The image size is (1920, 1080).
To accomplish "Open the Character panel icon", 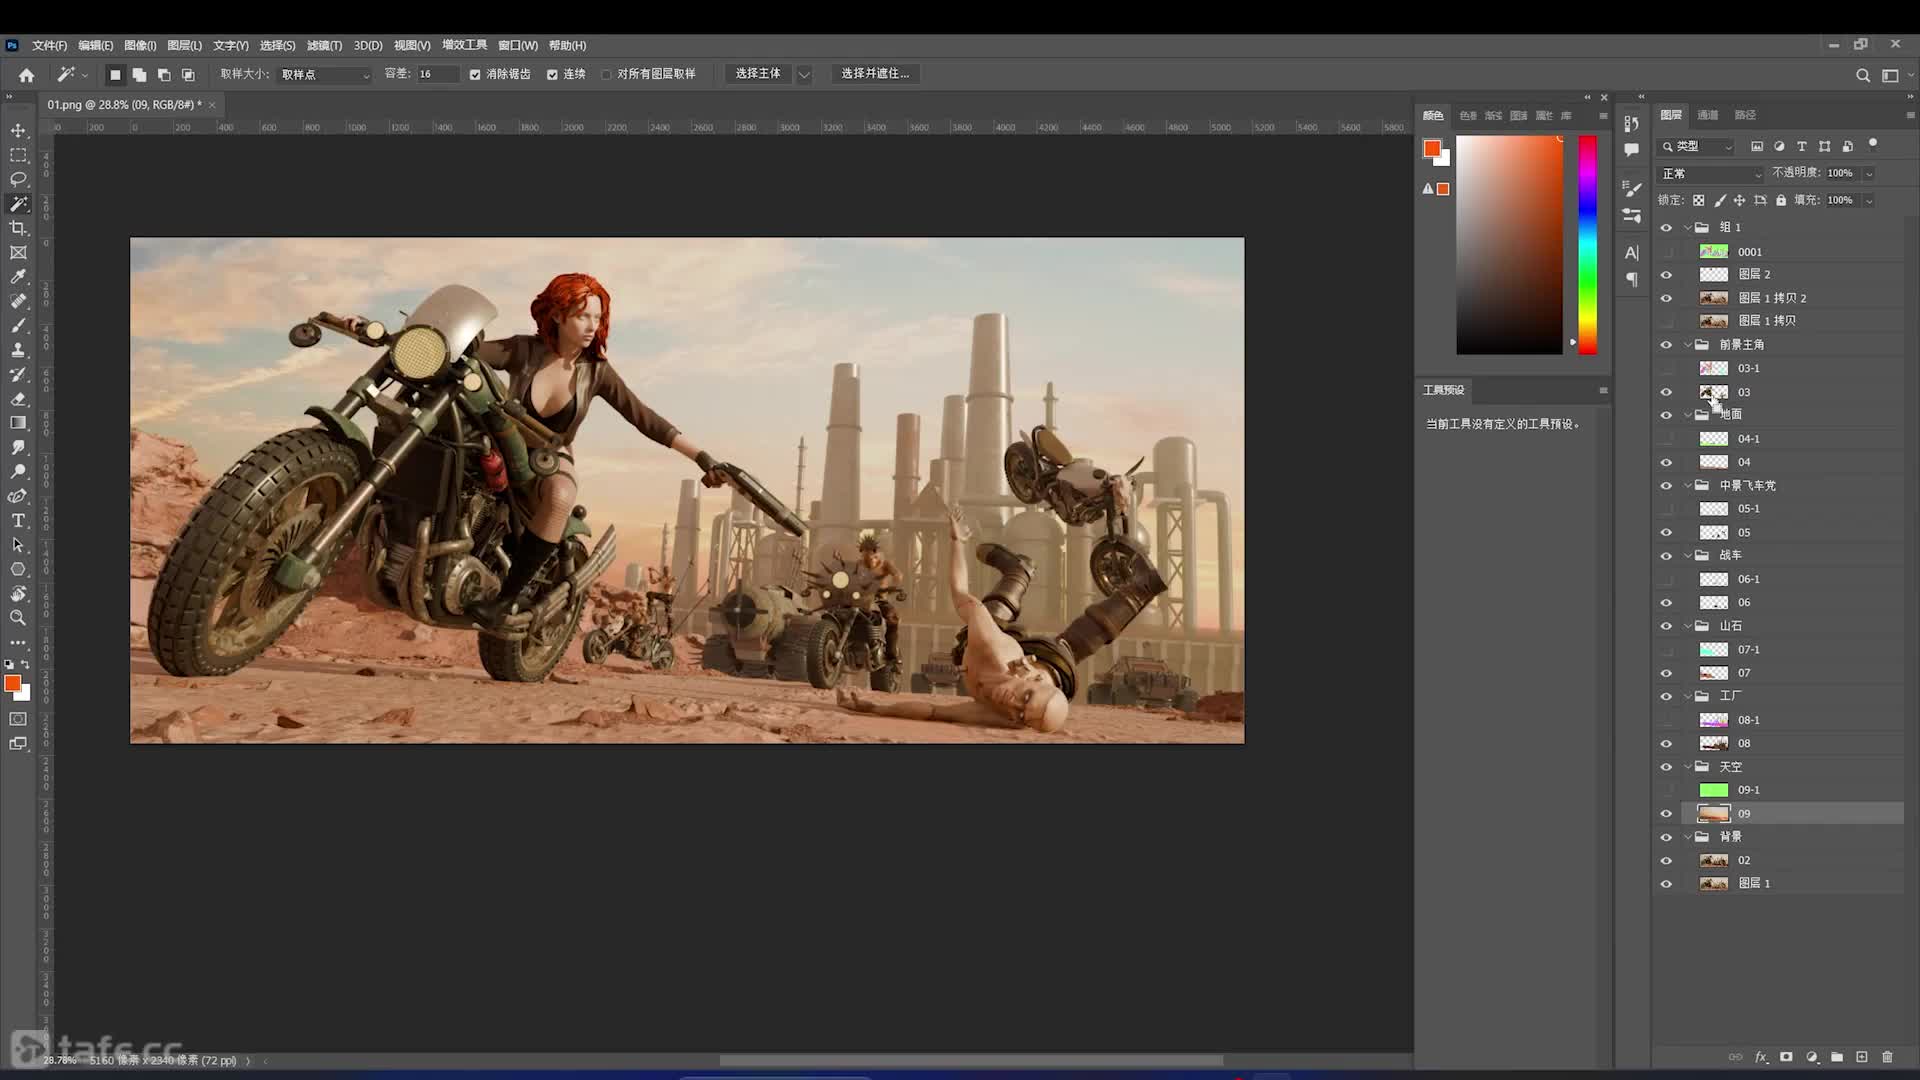I will [1632, 253].
